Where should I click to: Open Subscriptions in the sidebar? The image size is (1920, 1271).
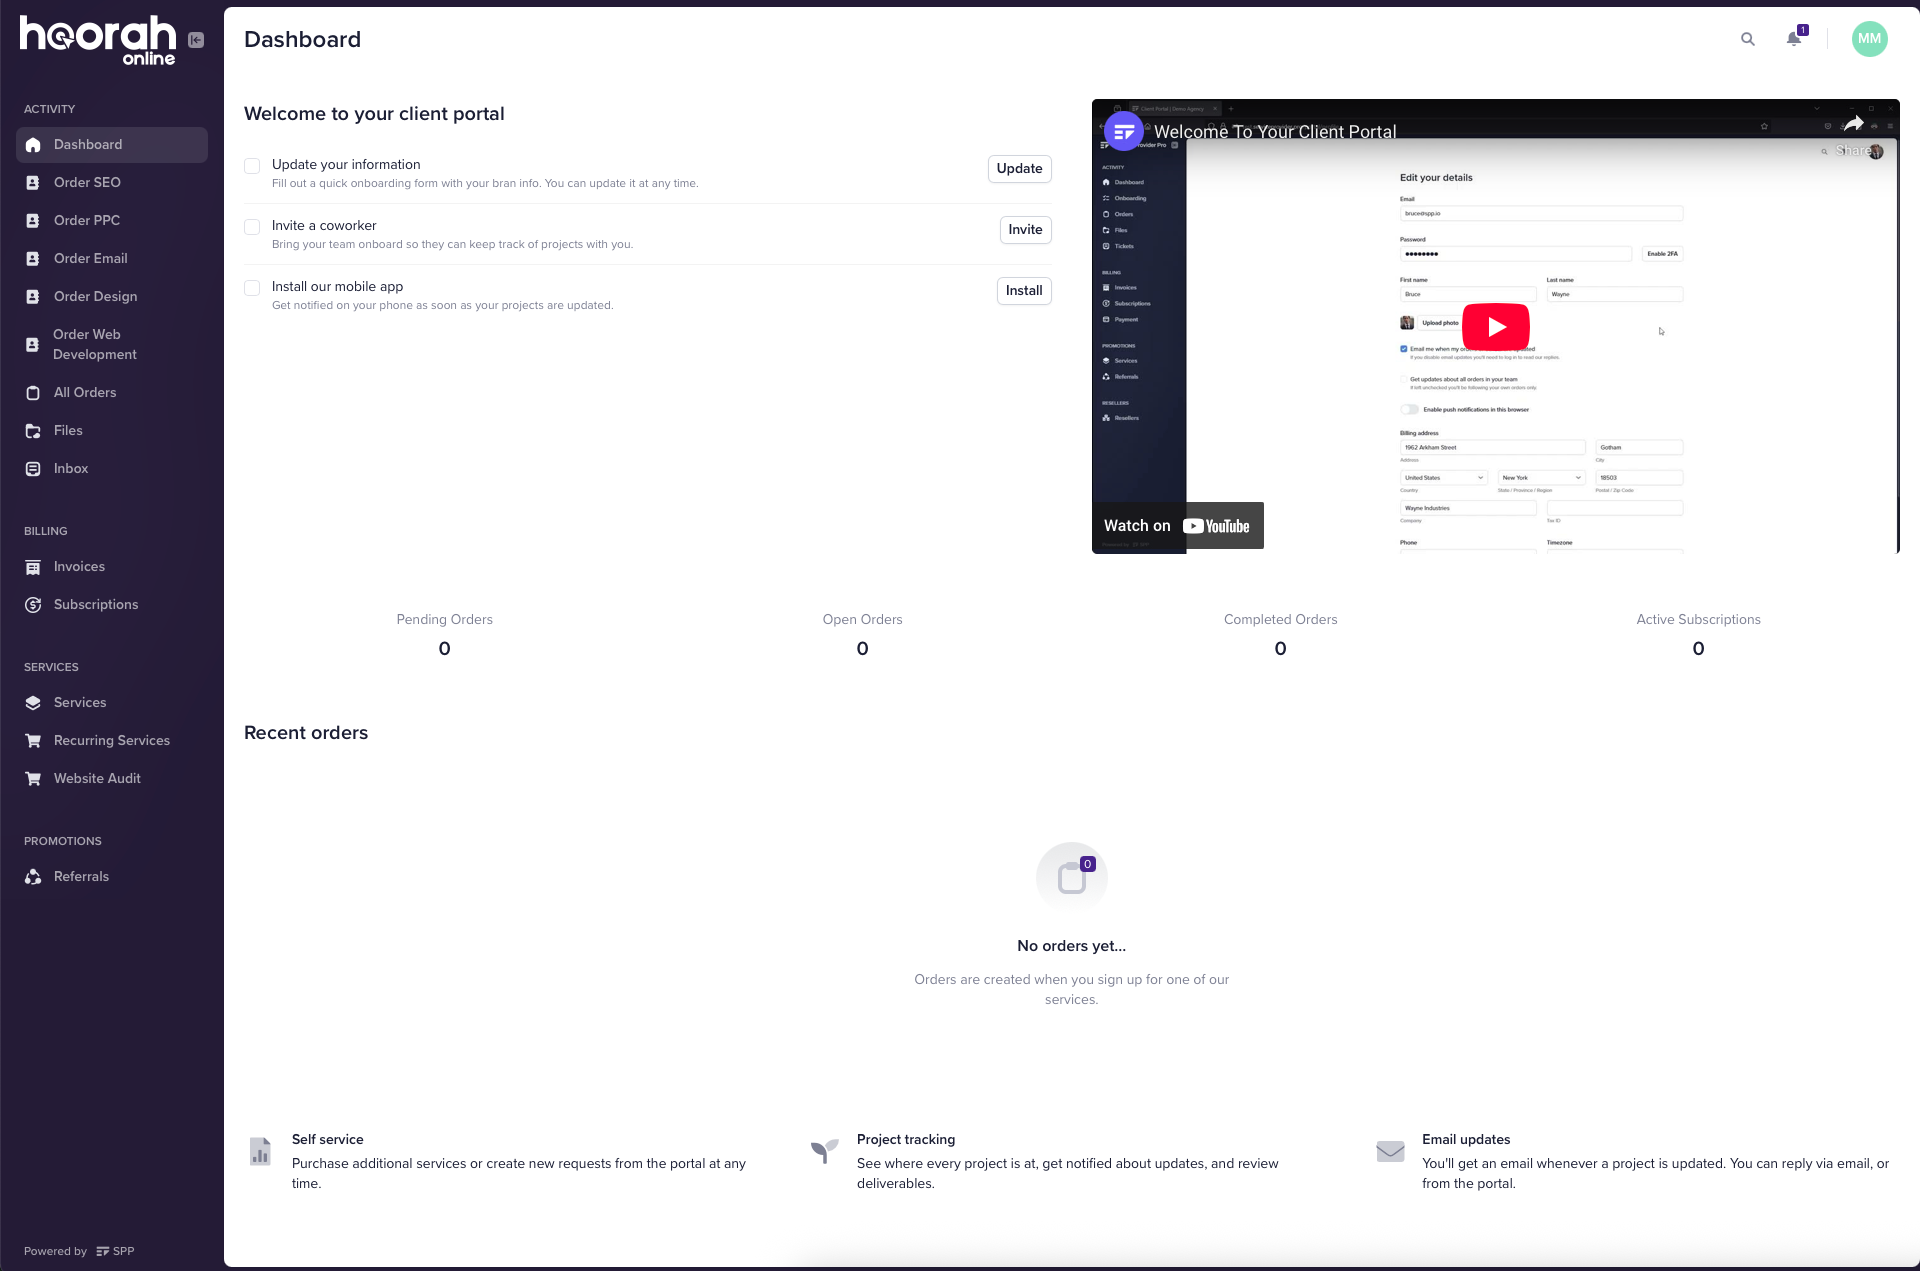[x=95, y=604]
